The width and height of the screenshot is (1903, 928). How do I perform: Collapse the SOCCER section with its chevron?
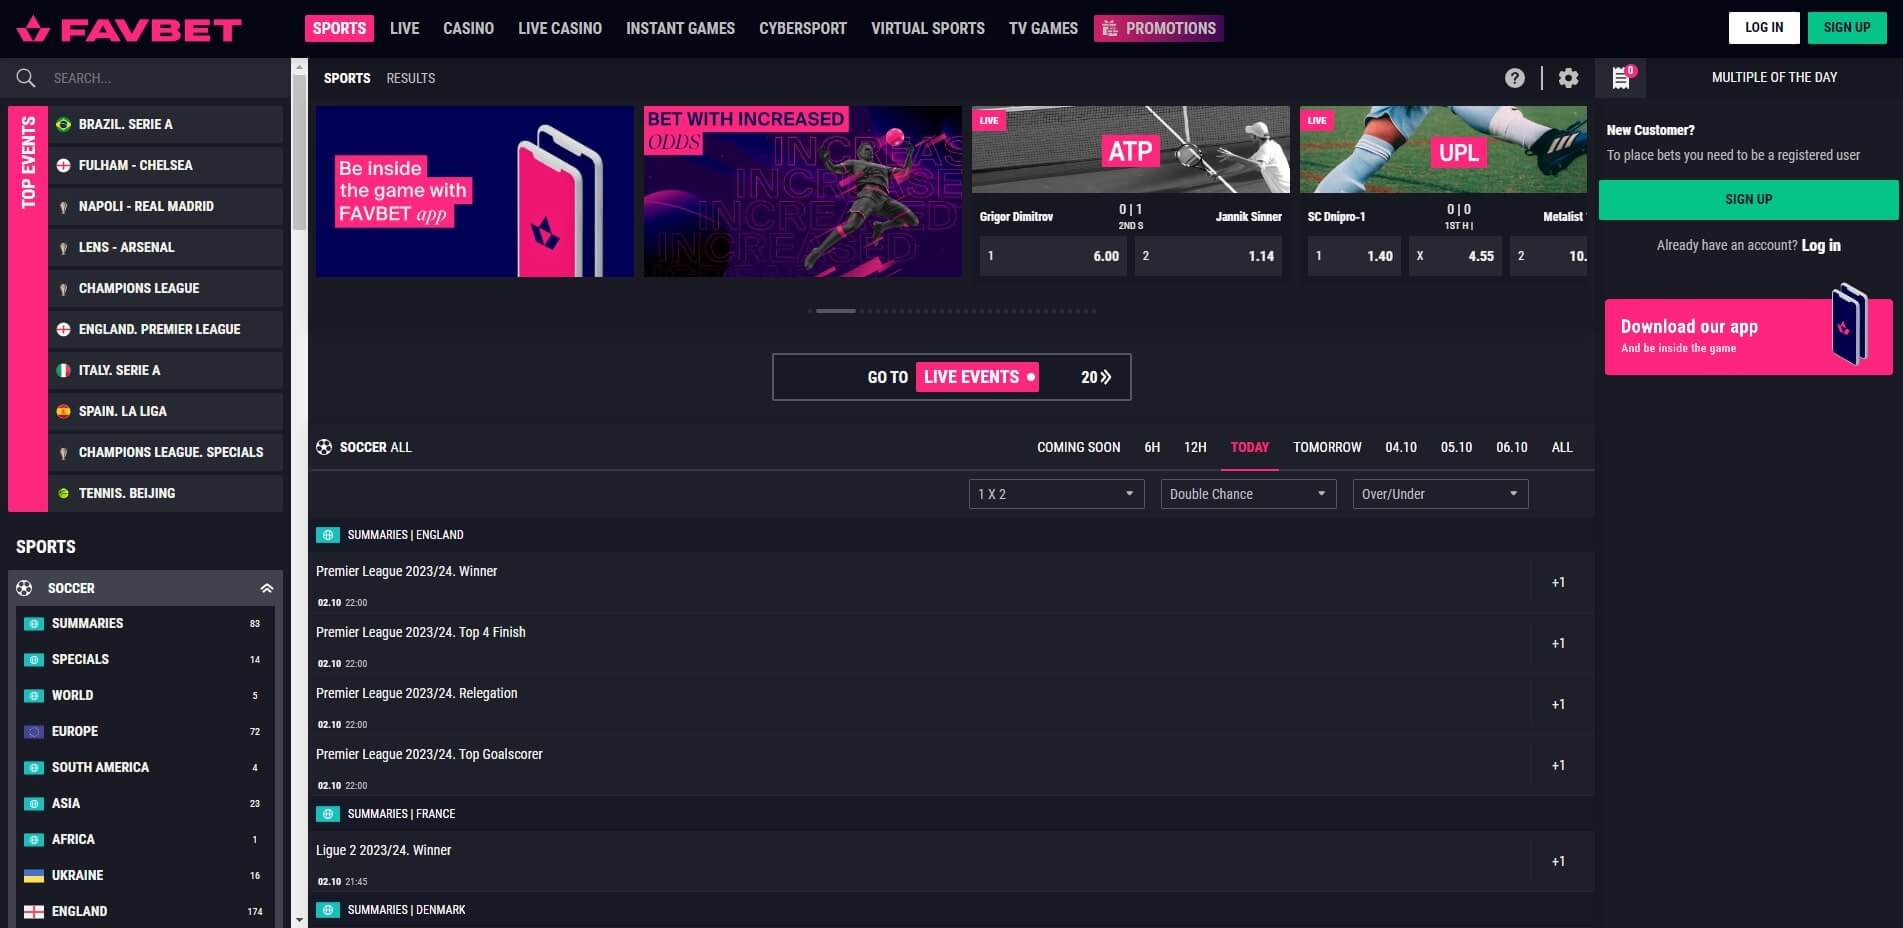(x=266, y=588)
